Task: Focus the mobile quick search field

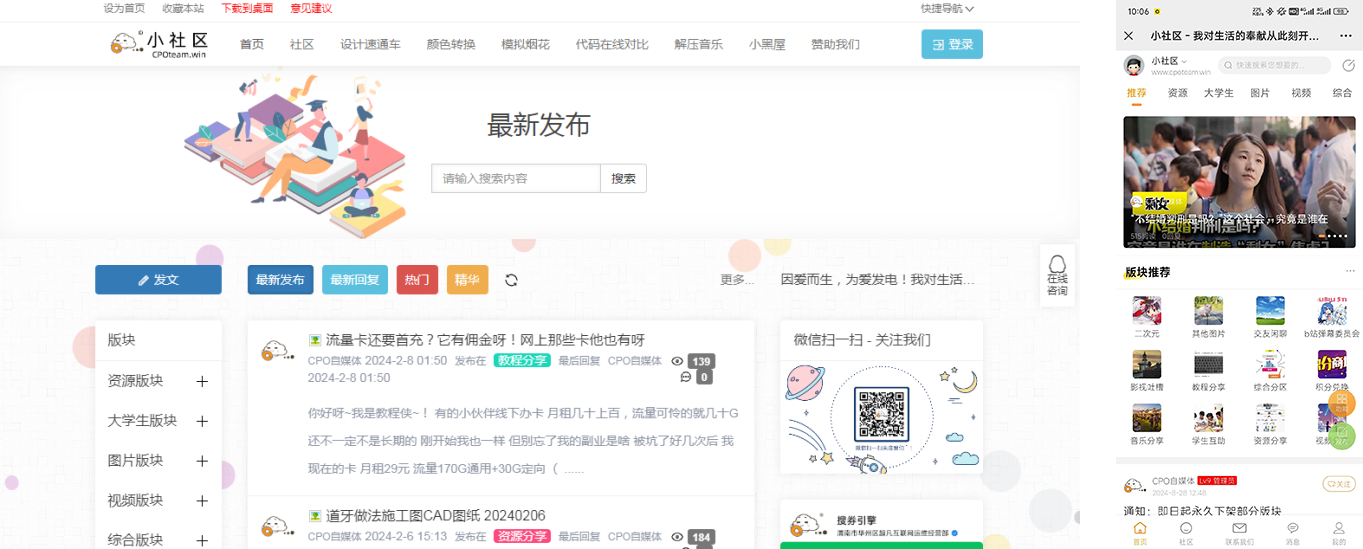Action: click(1276, 65)
